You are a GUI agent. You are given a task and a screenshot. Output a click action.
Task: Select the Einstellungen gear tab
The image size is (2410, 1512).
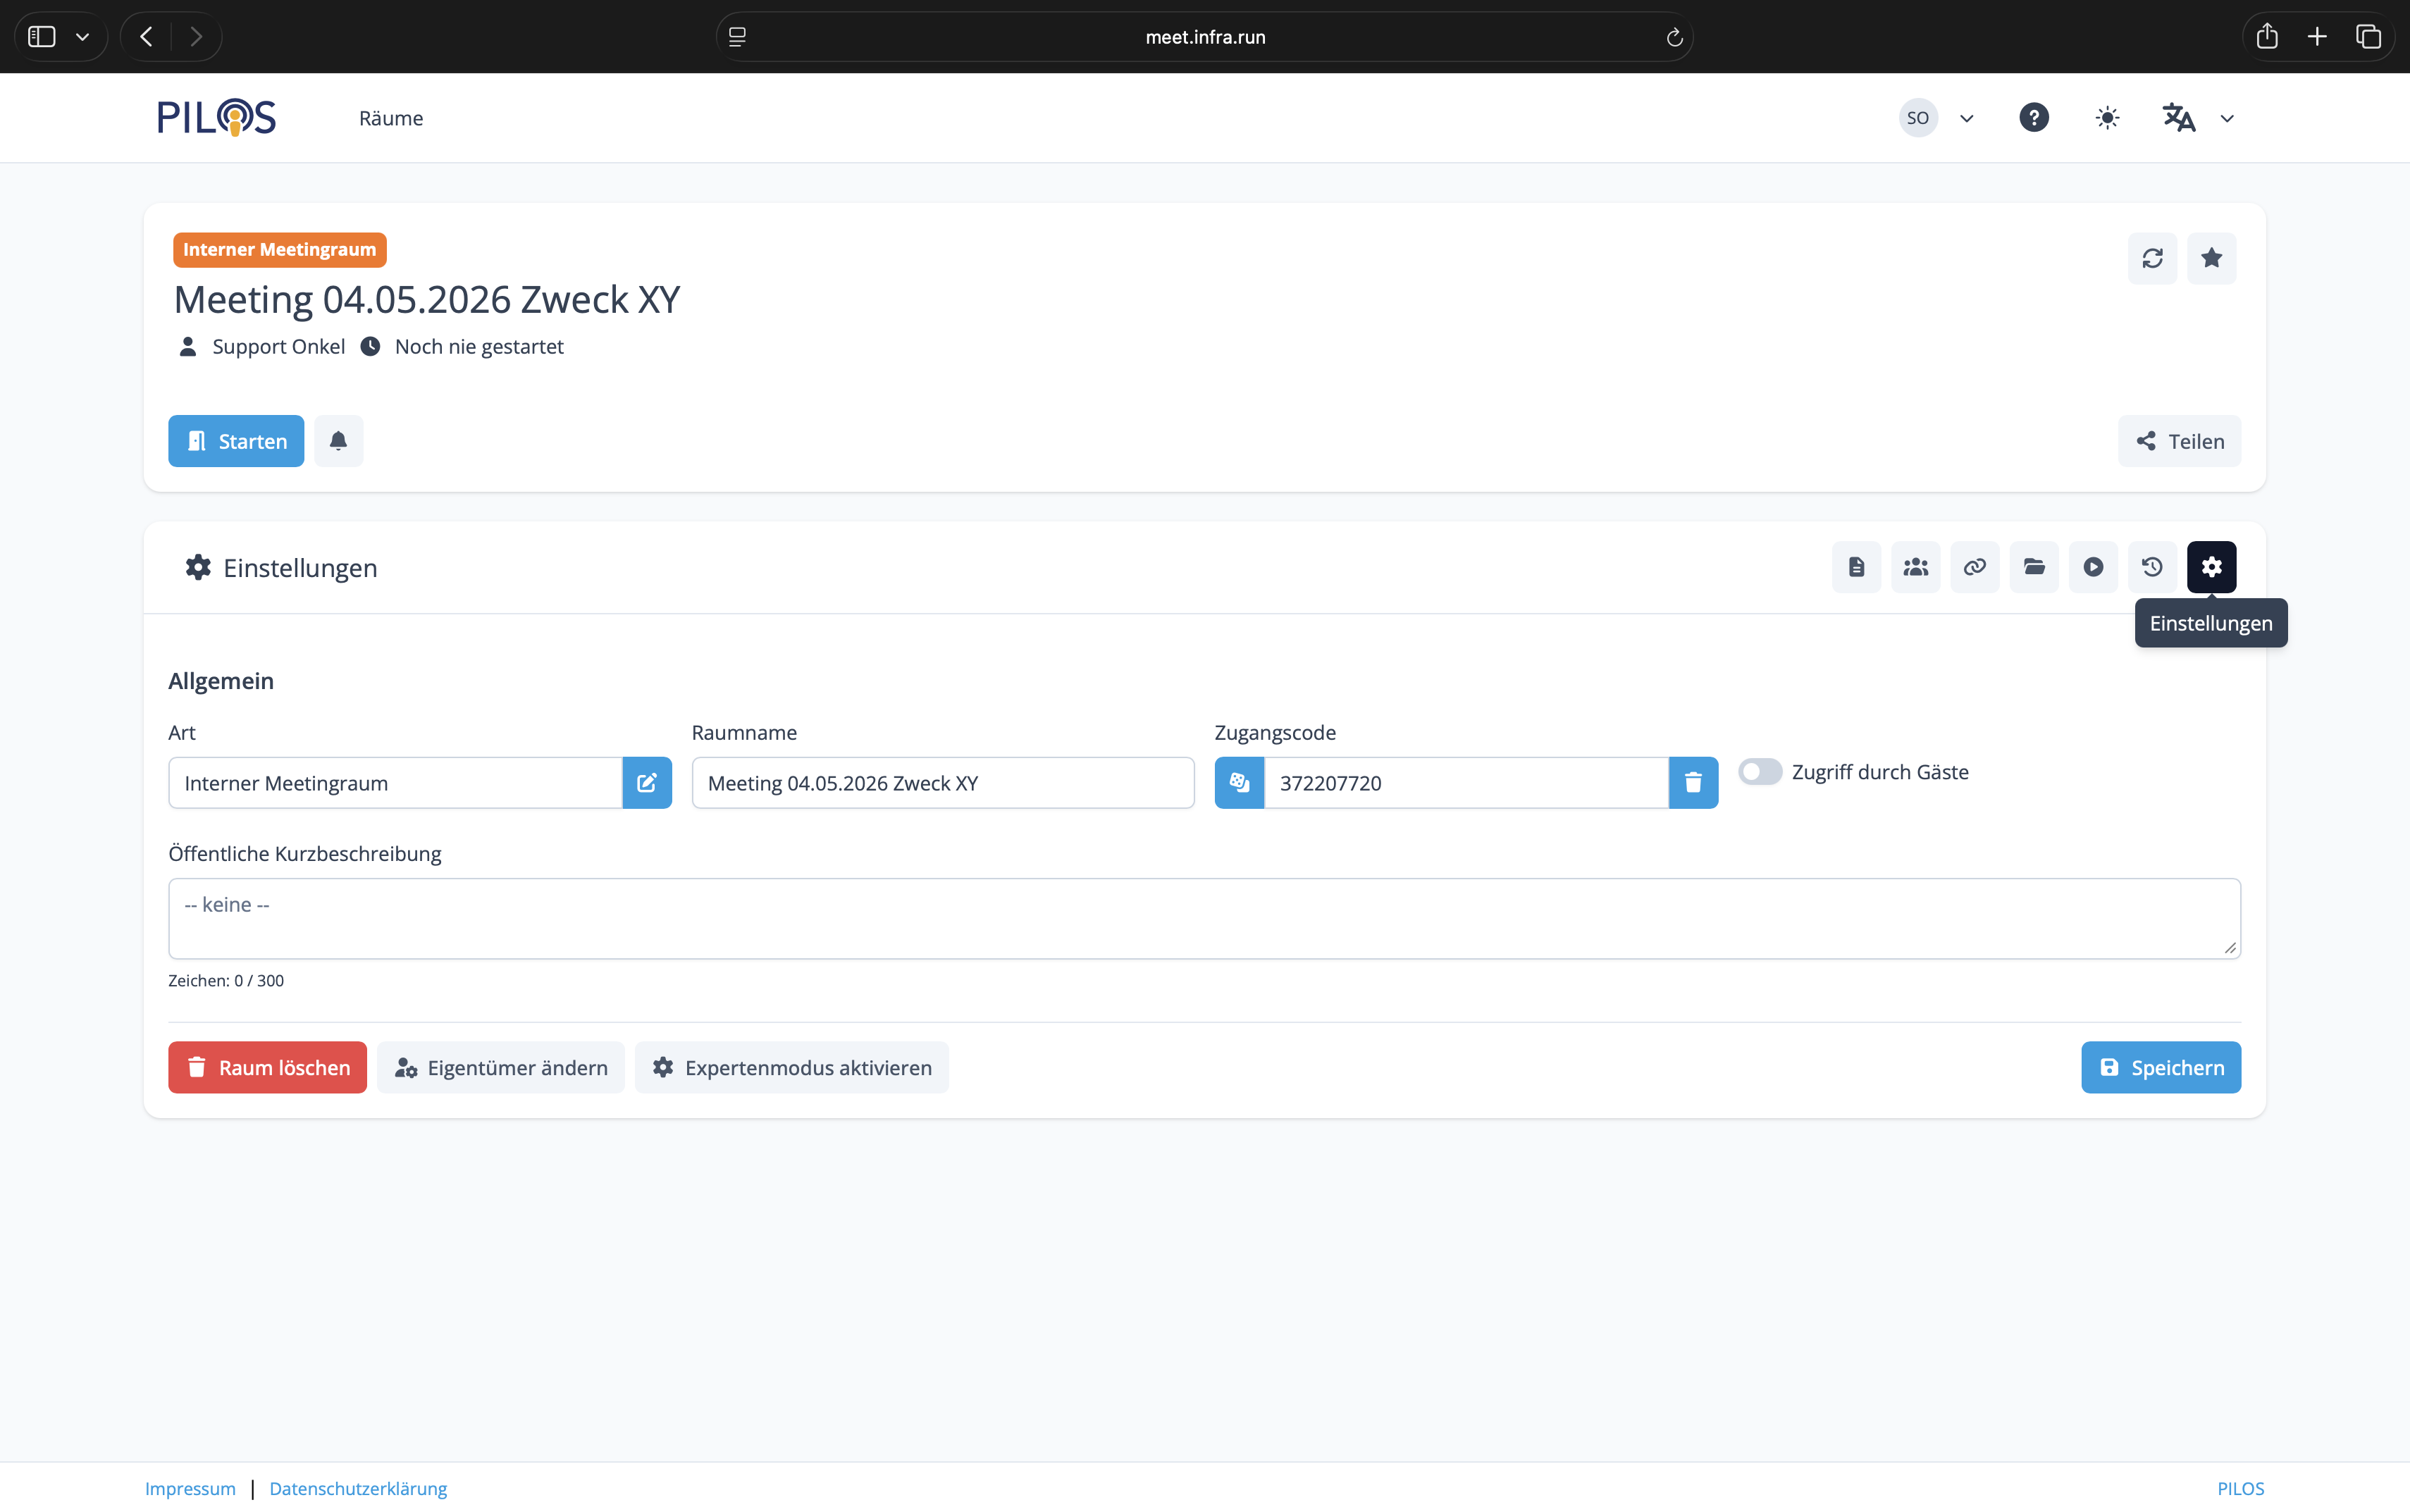(2211, 567)
